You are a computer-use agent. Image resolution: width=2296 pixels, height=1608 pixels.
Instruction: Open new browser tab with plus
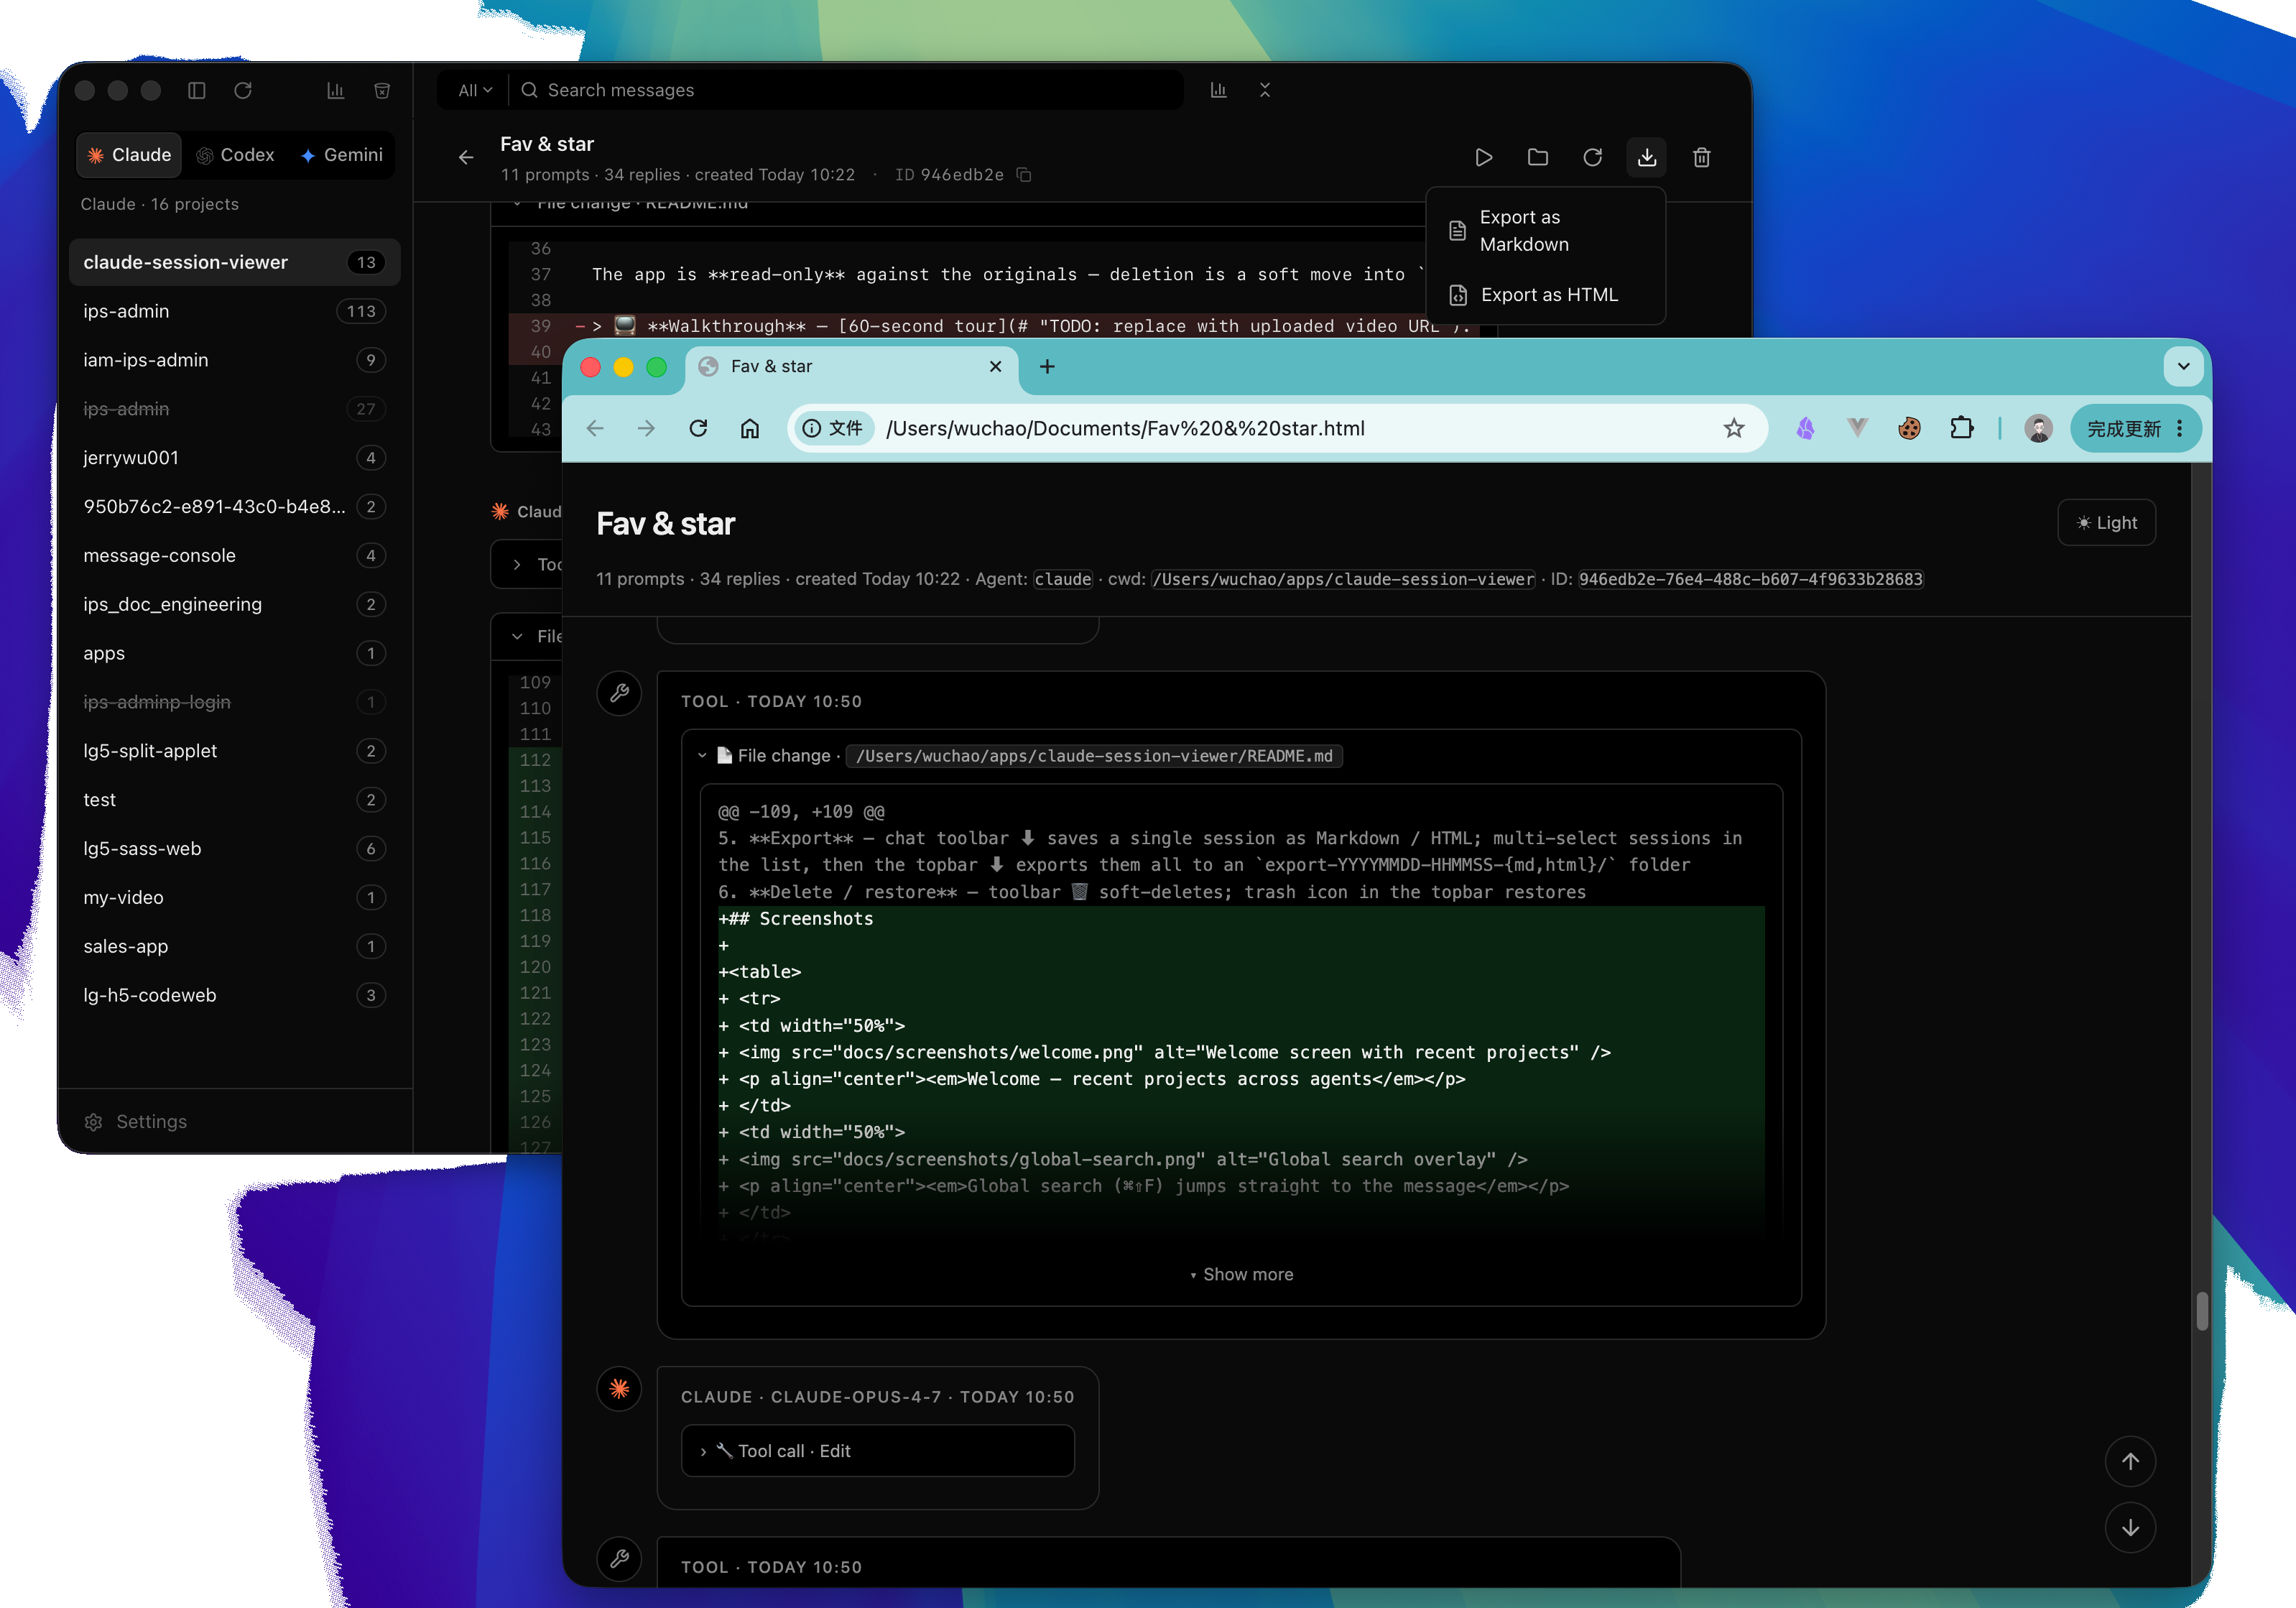pyautogui.click(x=1047, y=367)
